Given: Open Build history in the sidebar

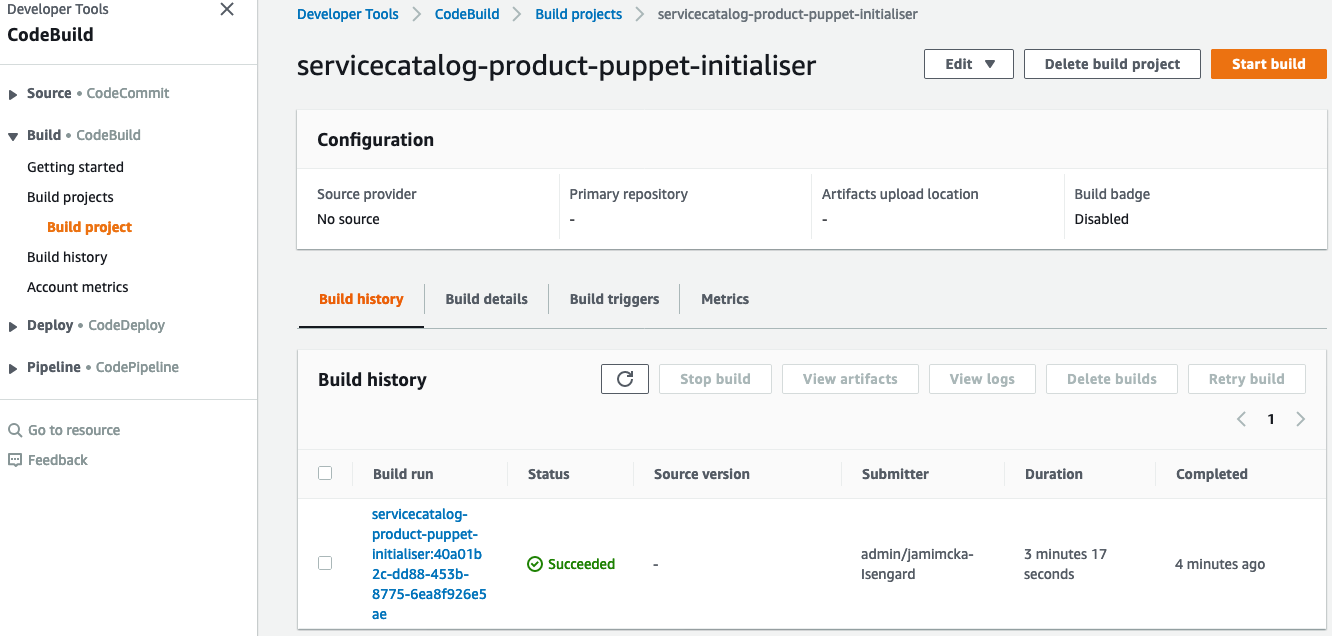Looking at the screenshot, I should point(67,257).
